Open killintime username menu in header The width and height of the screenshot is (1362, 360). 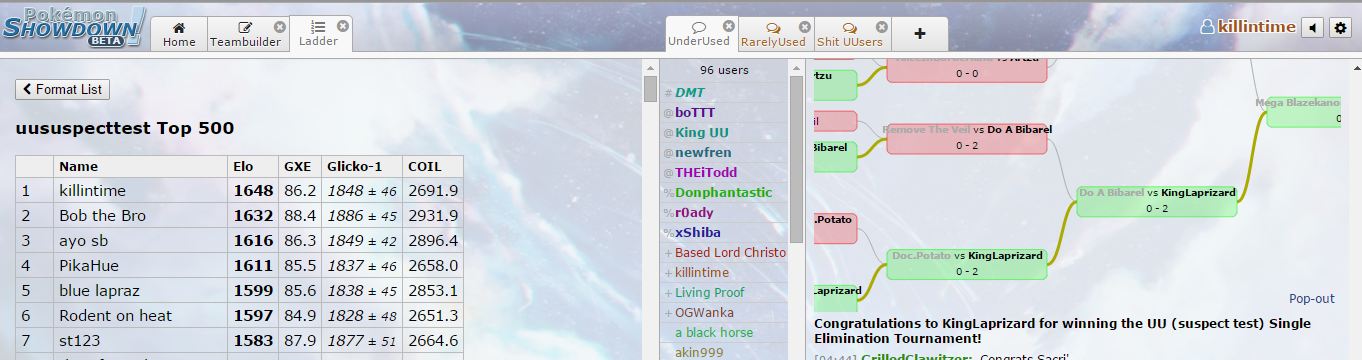[x=1247, y=27]
